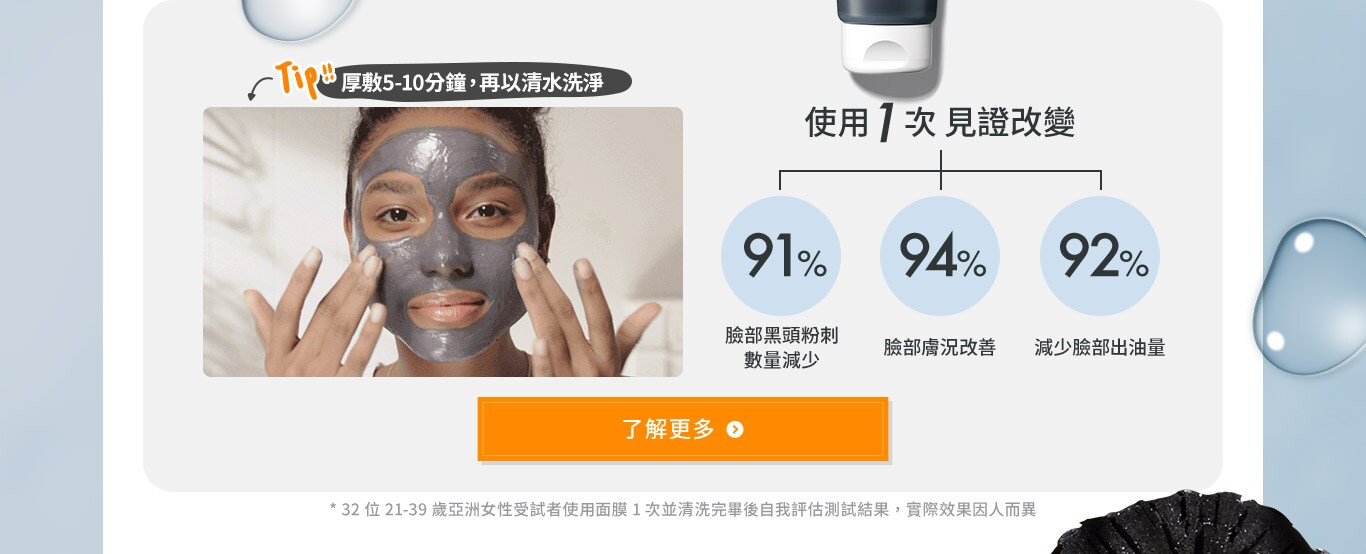This screenshot has width=1366, height=554.
Task: Click the 使用1次 見證改變 heading
Action: pos(940,123)
